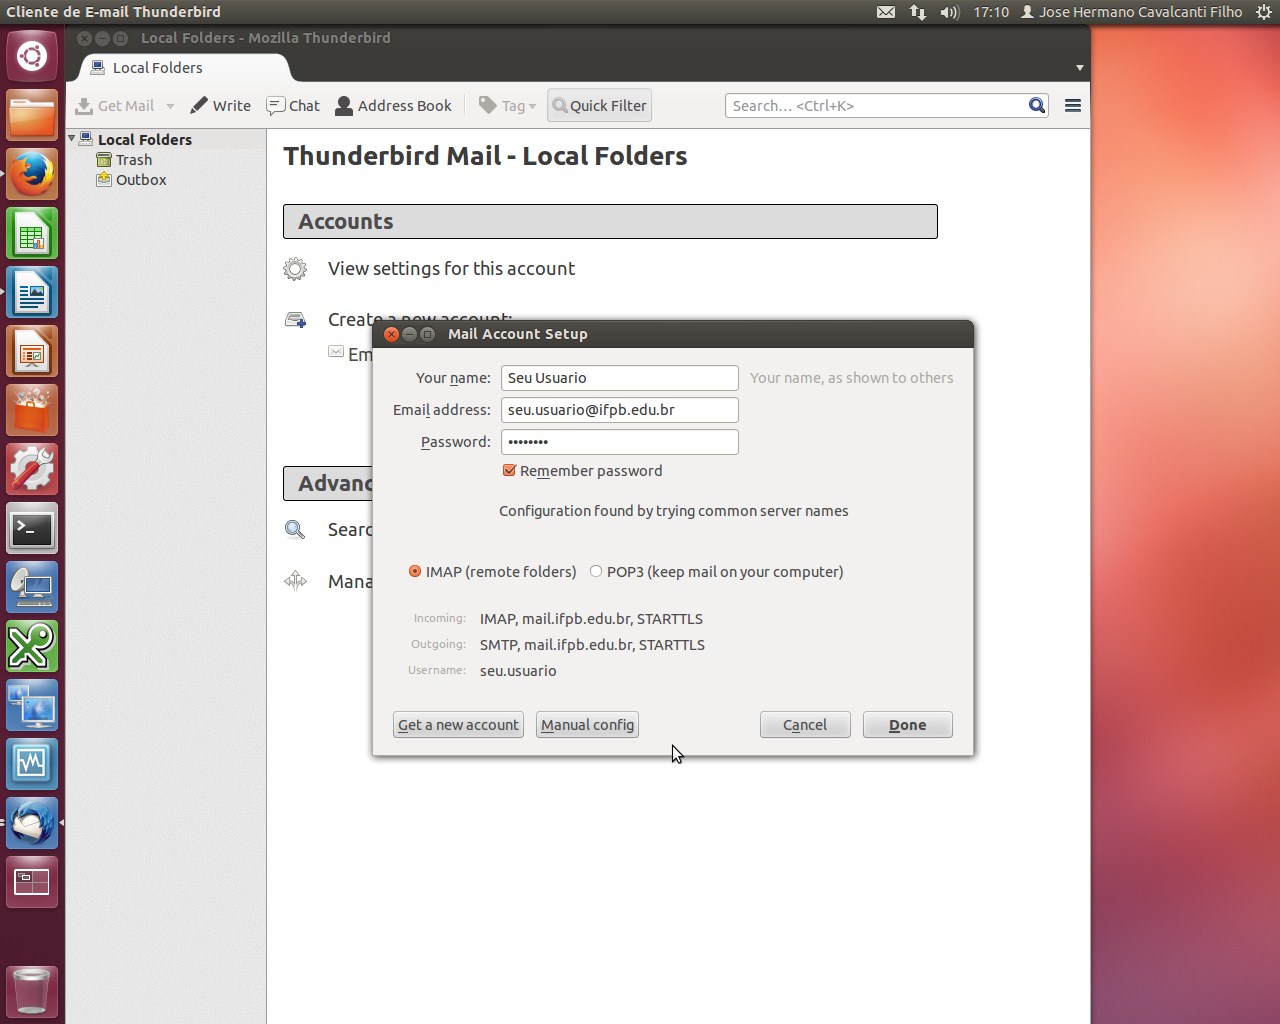The image size is (1280, 1024).
Task: Open LibreOffice Impress from launcher
Action: pos(32,351)
